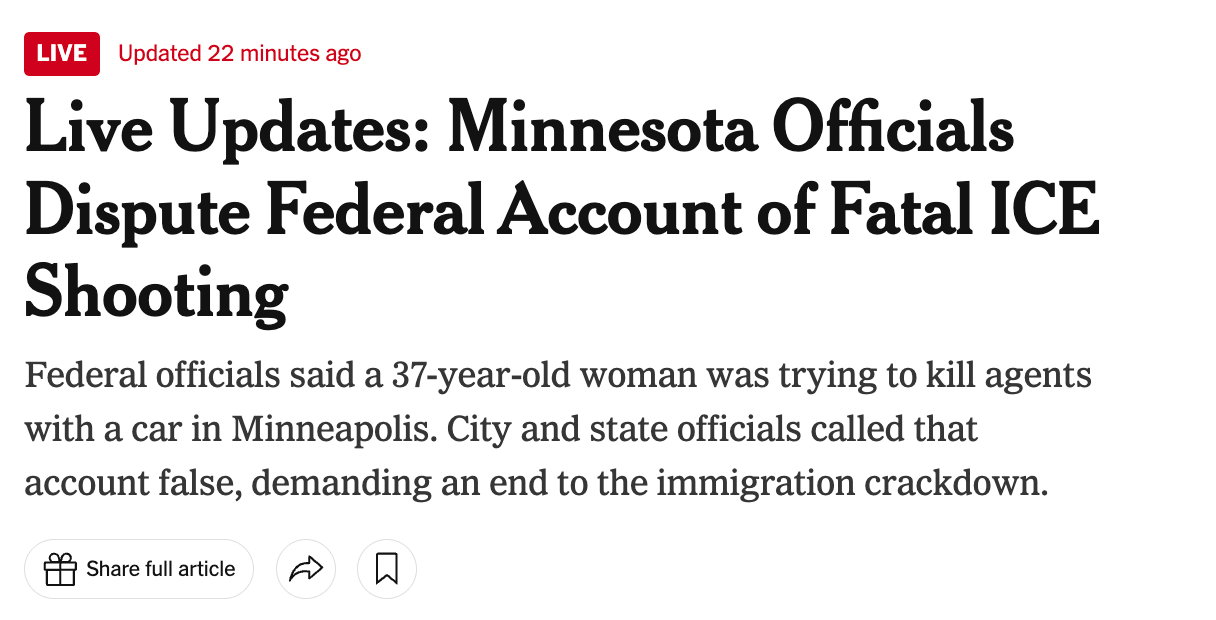Click 'account false' in the summary

(x=129, y=483)
